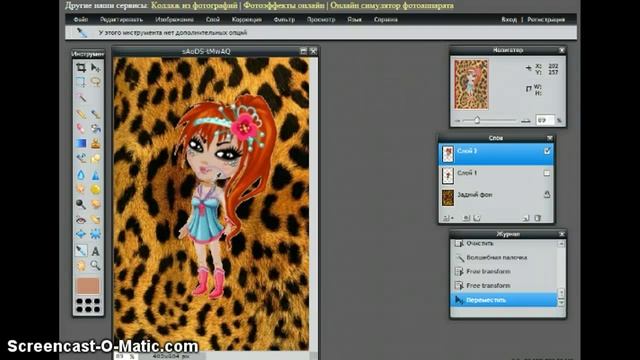Open the Изображение menu
Viewport: 640px width, 360px height.
click(174, 20)
